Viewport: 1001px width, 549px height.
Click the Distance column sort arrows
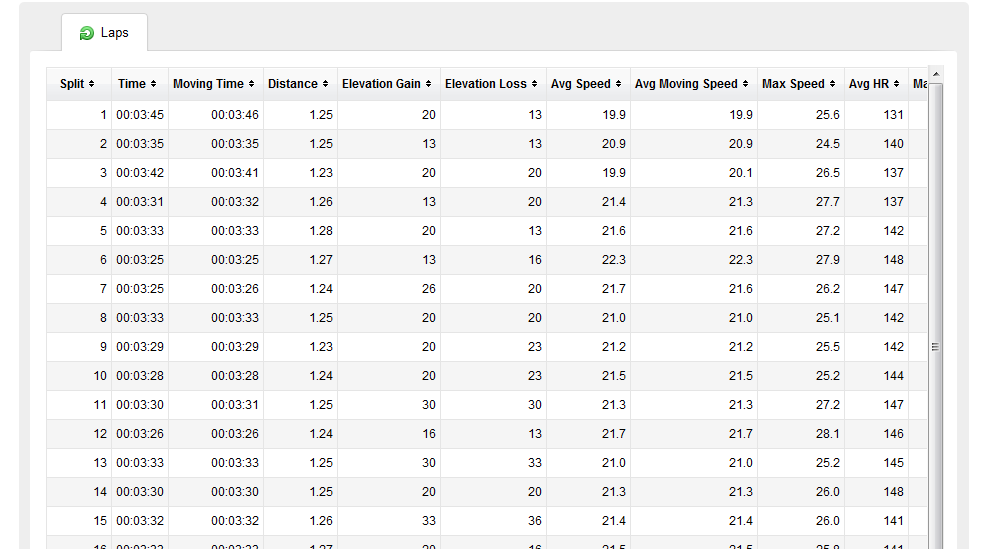(x=326, y=84)
